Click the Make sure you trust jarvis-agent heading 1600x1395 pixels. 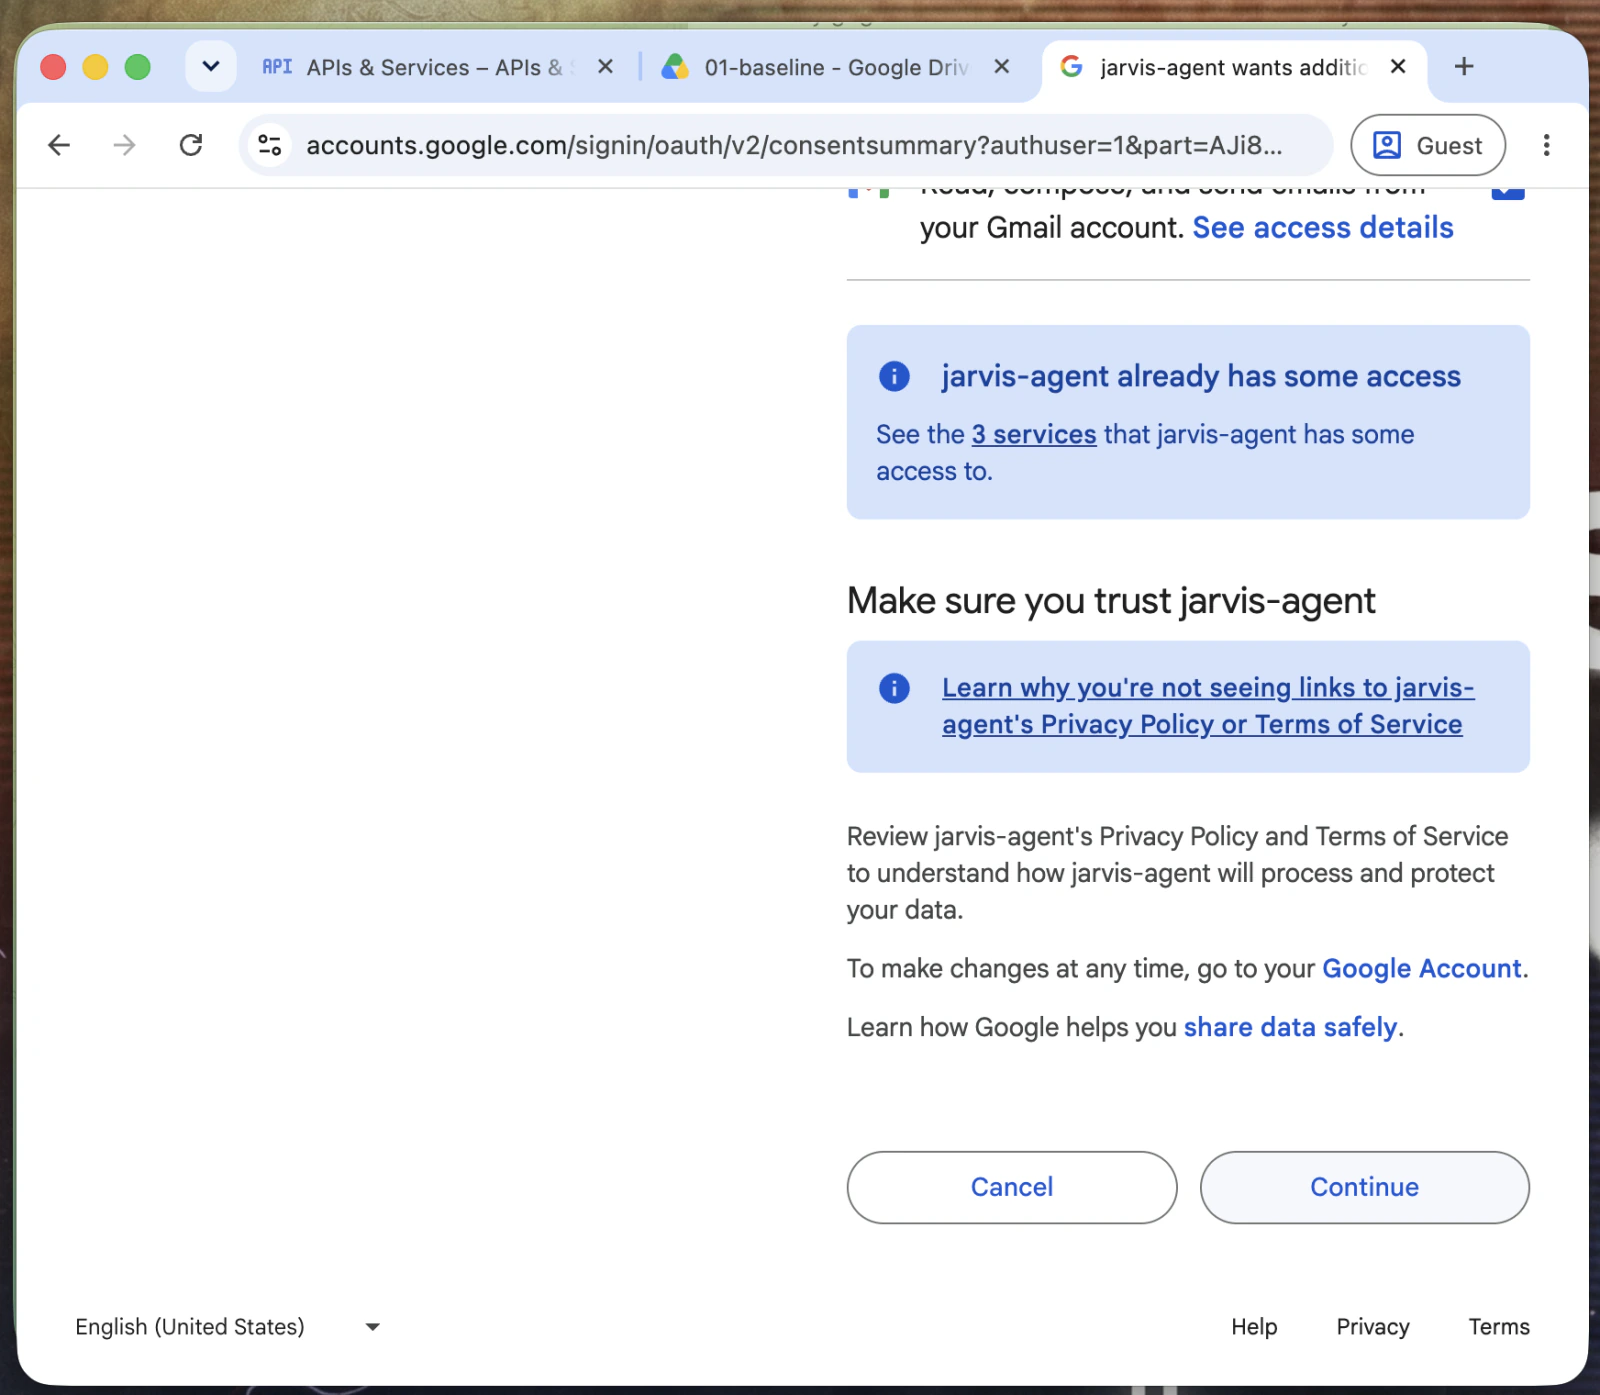coord(1111,601)
